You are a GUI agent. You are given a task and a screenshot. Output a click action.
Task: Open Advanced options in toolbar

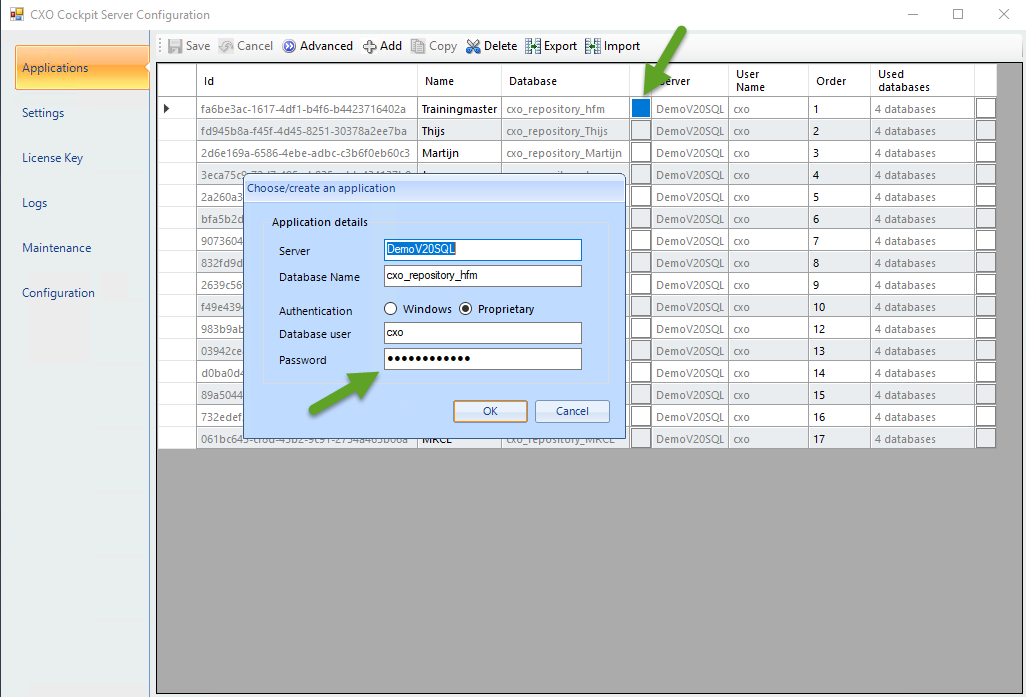pyautogui.click(x=317, y=46)
